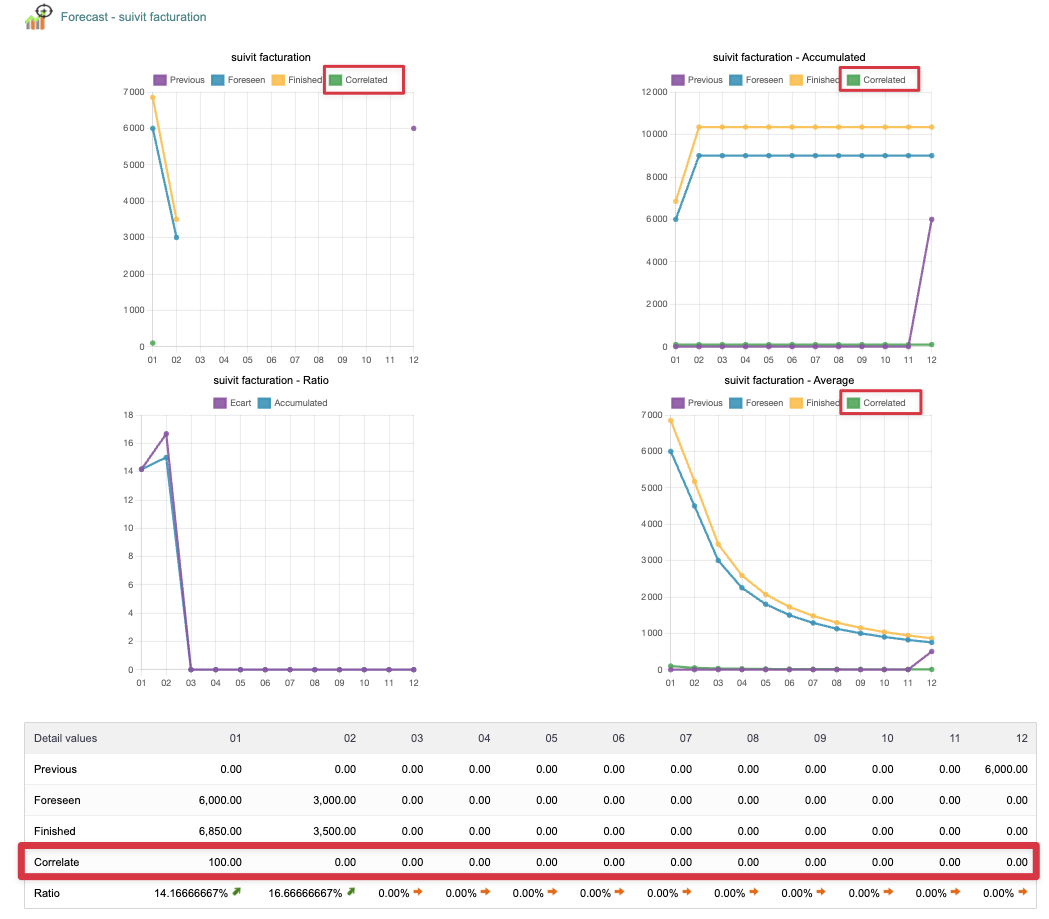Screen dimensions: 1049x919
Task: Click the purple data point at month 12 in the first chart
Action: pos(413,128)
